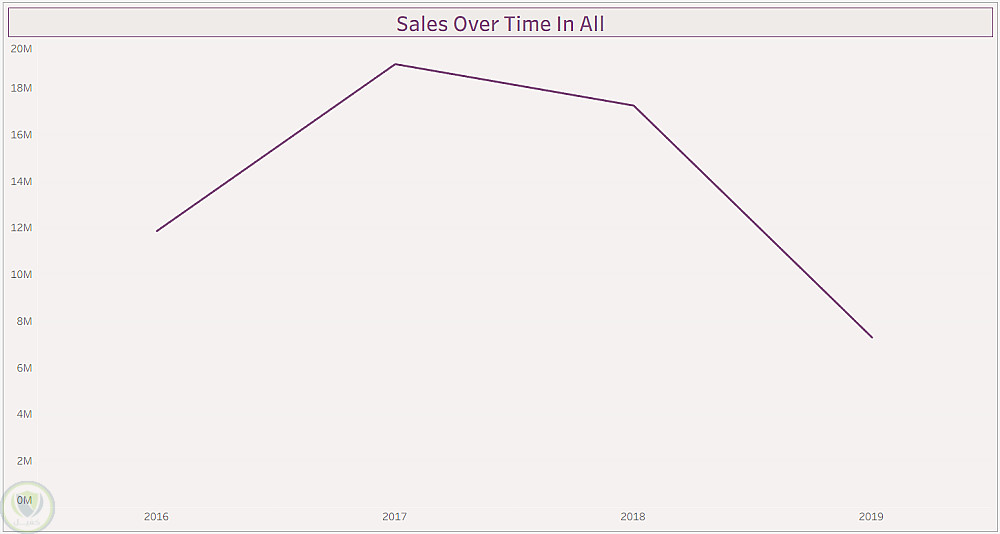Select the 2019 end point of the line

coord(872,337)
